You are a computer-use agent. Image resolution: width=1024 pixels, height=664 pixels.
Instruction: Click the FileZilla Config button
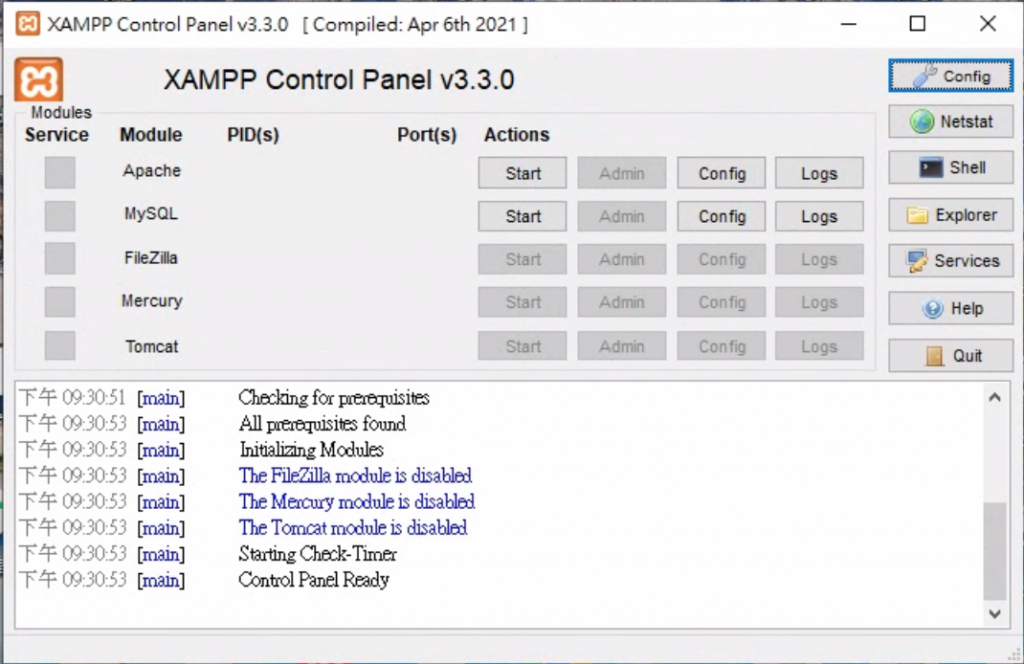pos(722,259)
